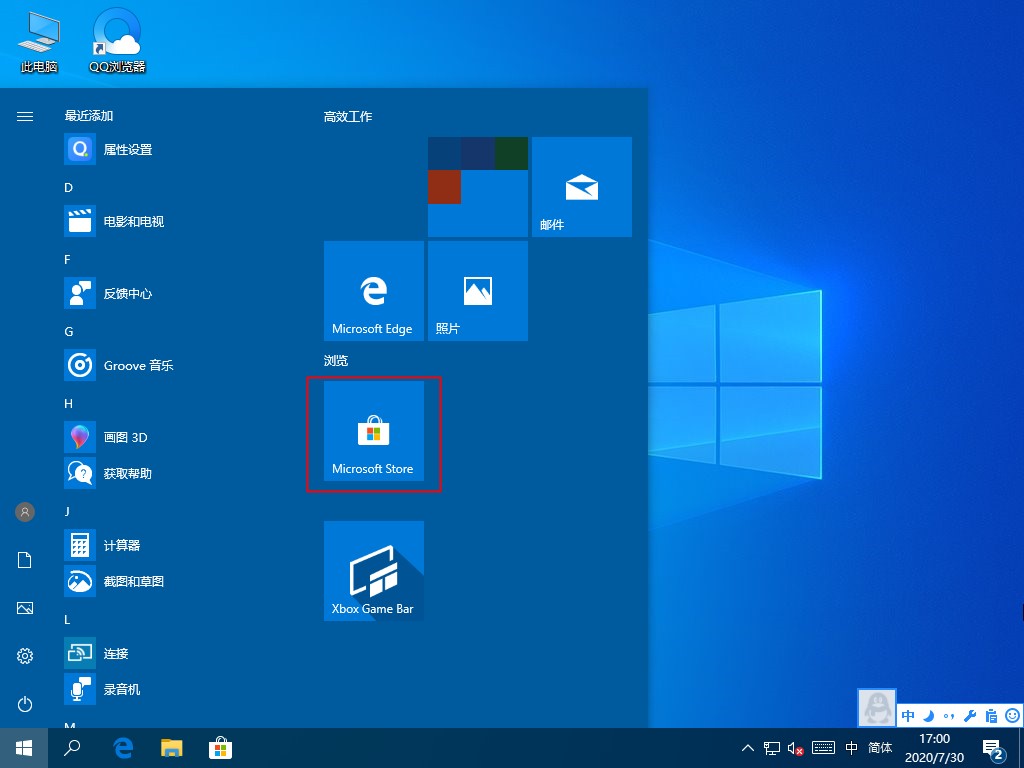This screenshot has width=1024, height=768.
Task: Toggle the moon mode on the input toolbar
Action: point(926,716)
